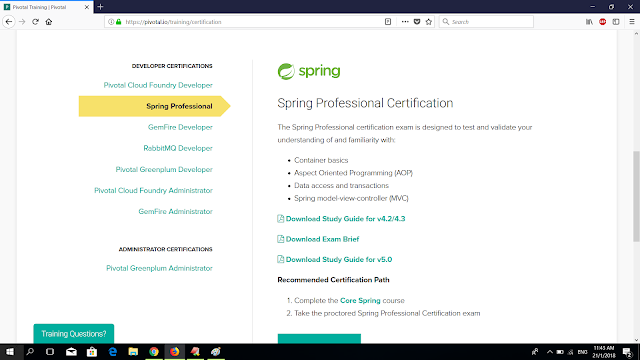
Task: Click the address bar URL
Action: pyautogui.click(x=173, y=22)
